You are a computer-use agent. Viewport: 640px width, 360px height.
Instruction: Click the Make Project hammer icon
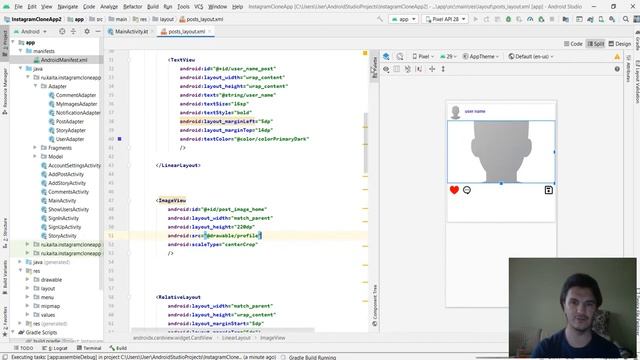380,19
